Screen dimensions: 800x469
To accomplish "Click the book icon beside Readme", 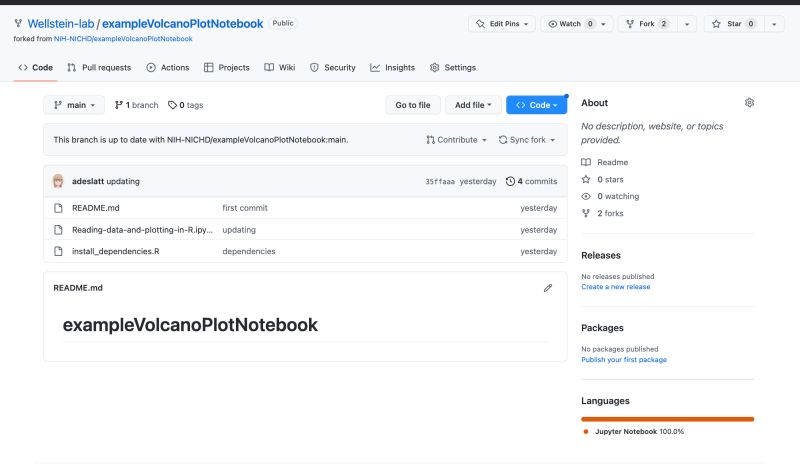I will click(x=586, y=162).
